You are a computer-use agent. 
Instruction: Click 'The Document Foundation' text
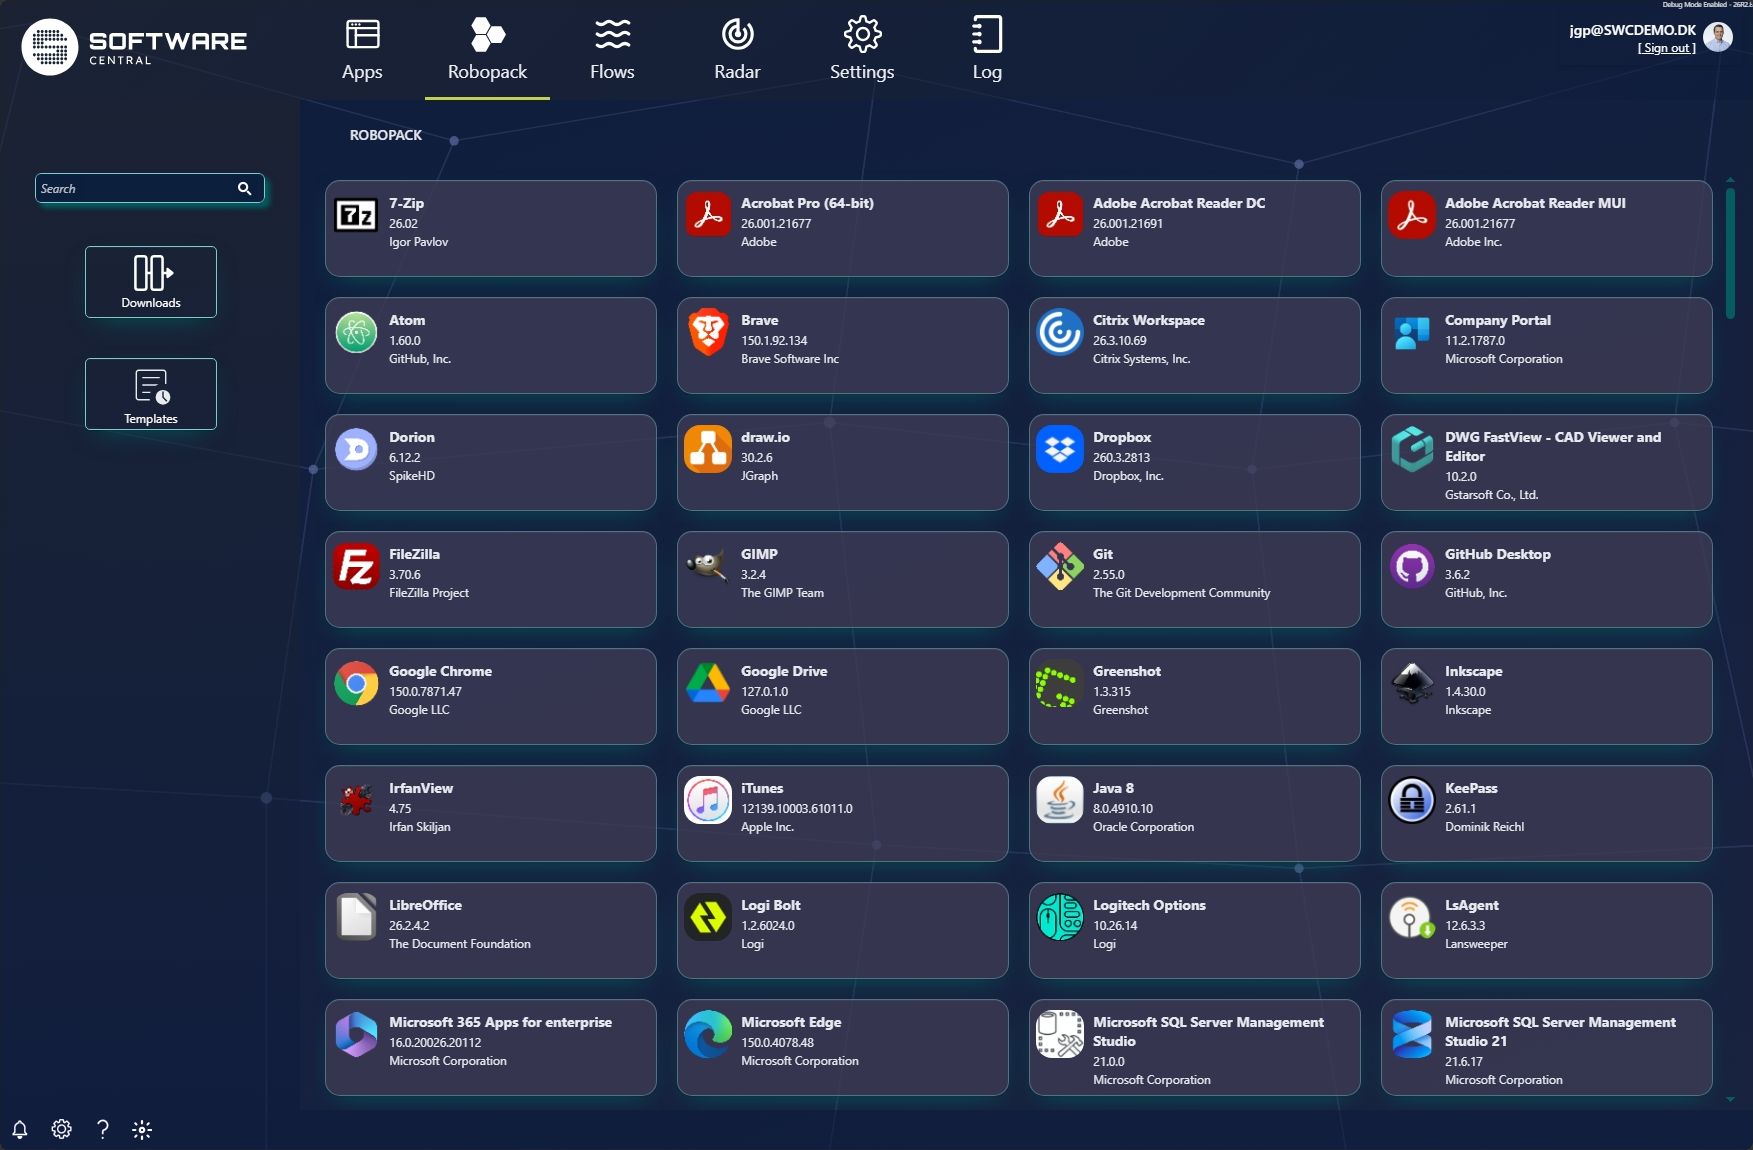pyautogui.click(x=460, y=944)
